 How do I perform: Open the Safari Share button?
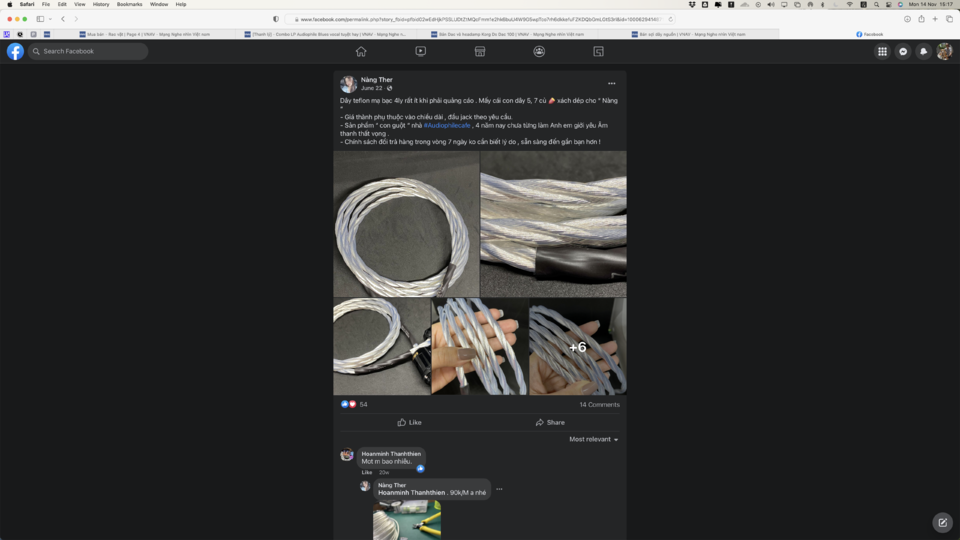pyautogui.click(x=921, y=19)
